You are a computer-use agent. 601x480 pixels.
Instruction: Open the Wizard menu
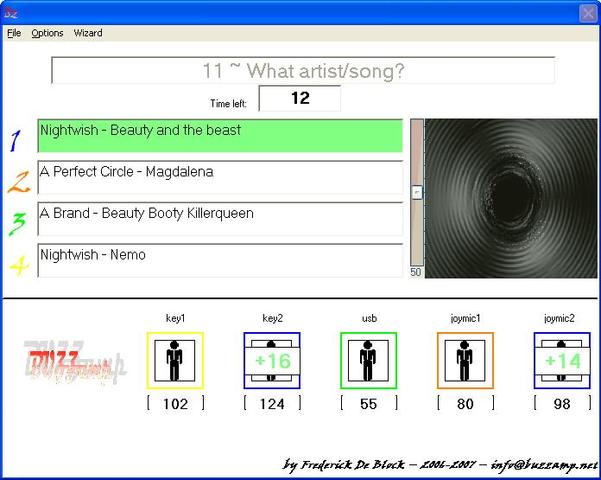coord(88,33)
